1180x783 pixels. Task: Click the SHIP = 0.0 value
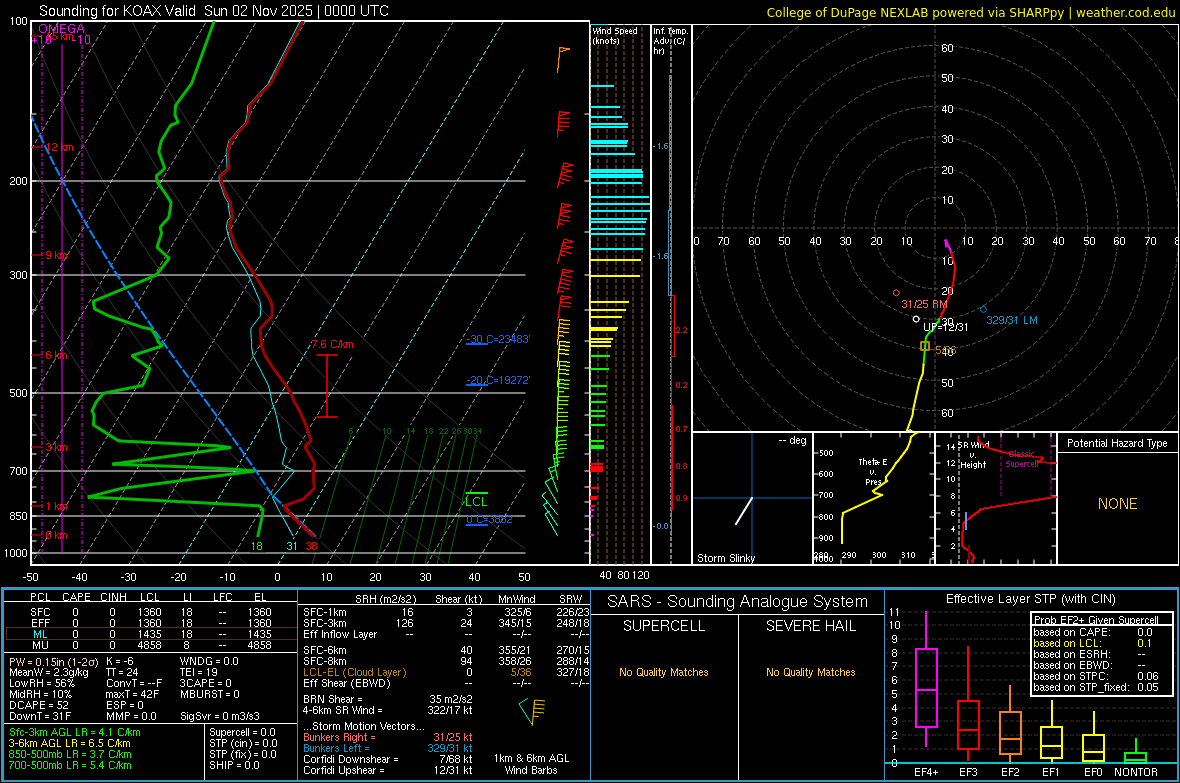tap(234, 765)
